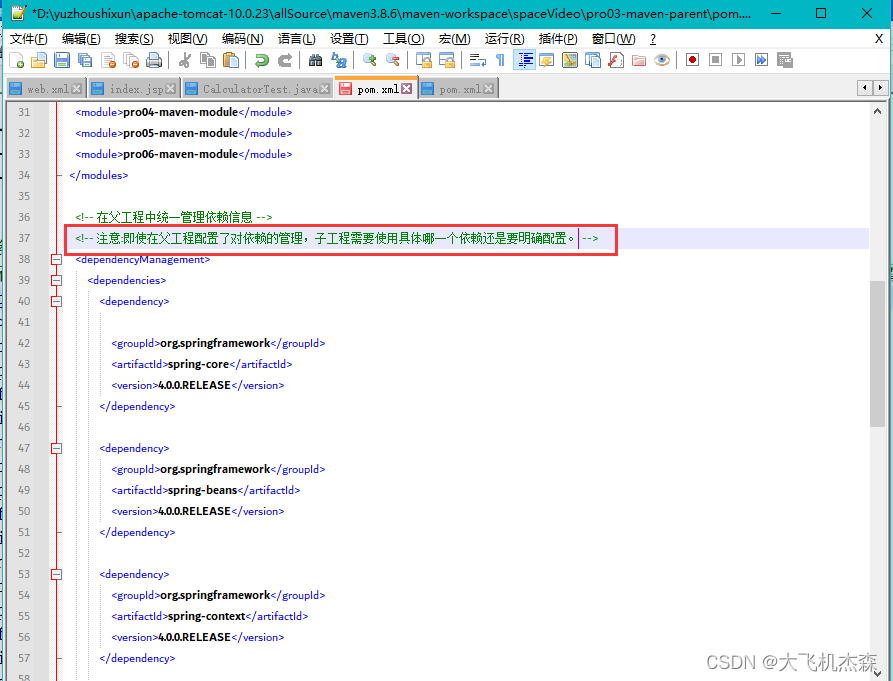This screenshot has height=681, width=893.
Task: Toggle file monitoring eye icon
Action: 662,60
